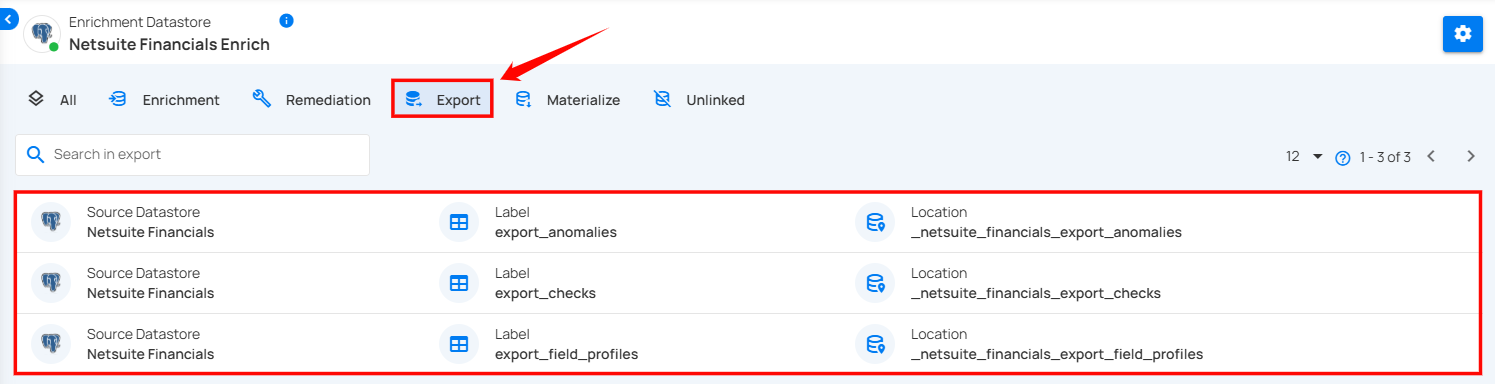Switch to the All tab
Image resolution: width=1495 pixels, height=384 pixels.
click(52, 100)
